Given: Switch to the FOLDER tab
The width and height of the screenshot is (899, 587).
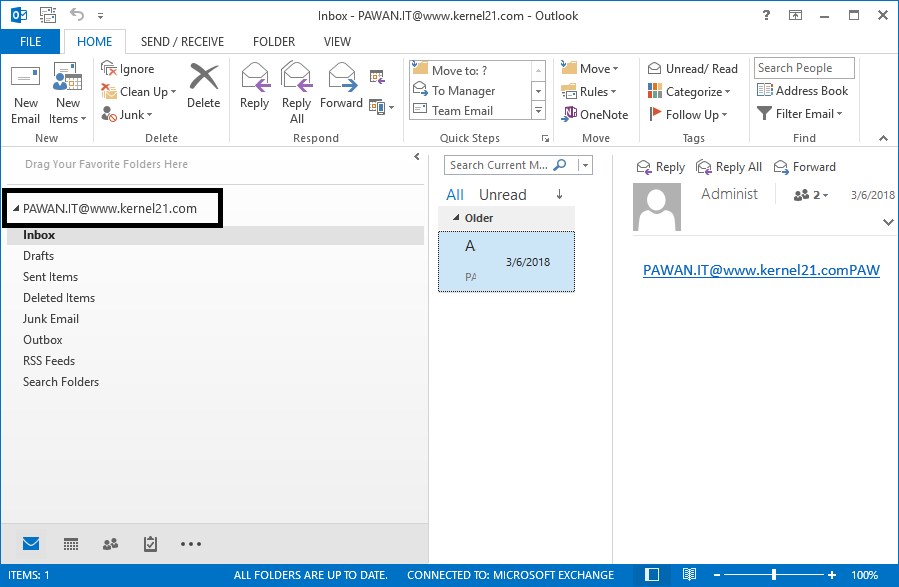Looking at the screenshot, I should (x=274, y=42).
